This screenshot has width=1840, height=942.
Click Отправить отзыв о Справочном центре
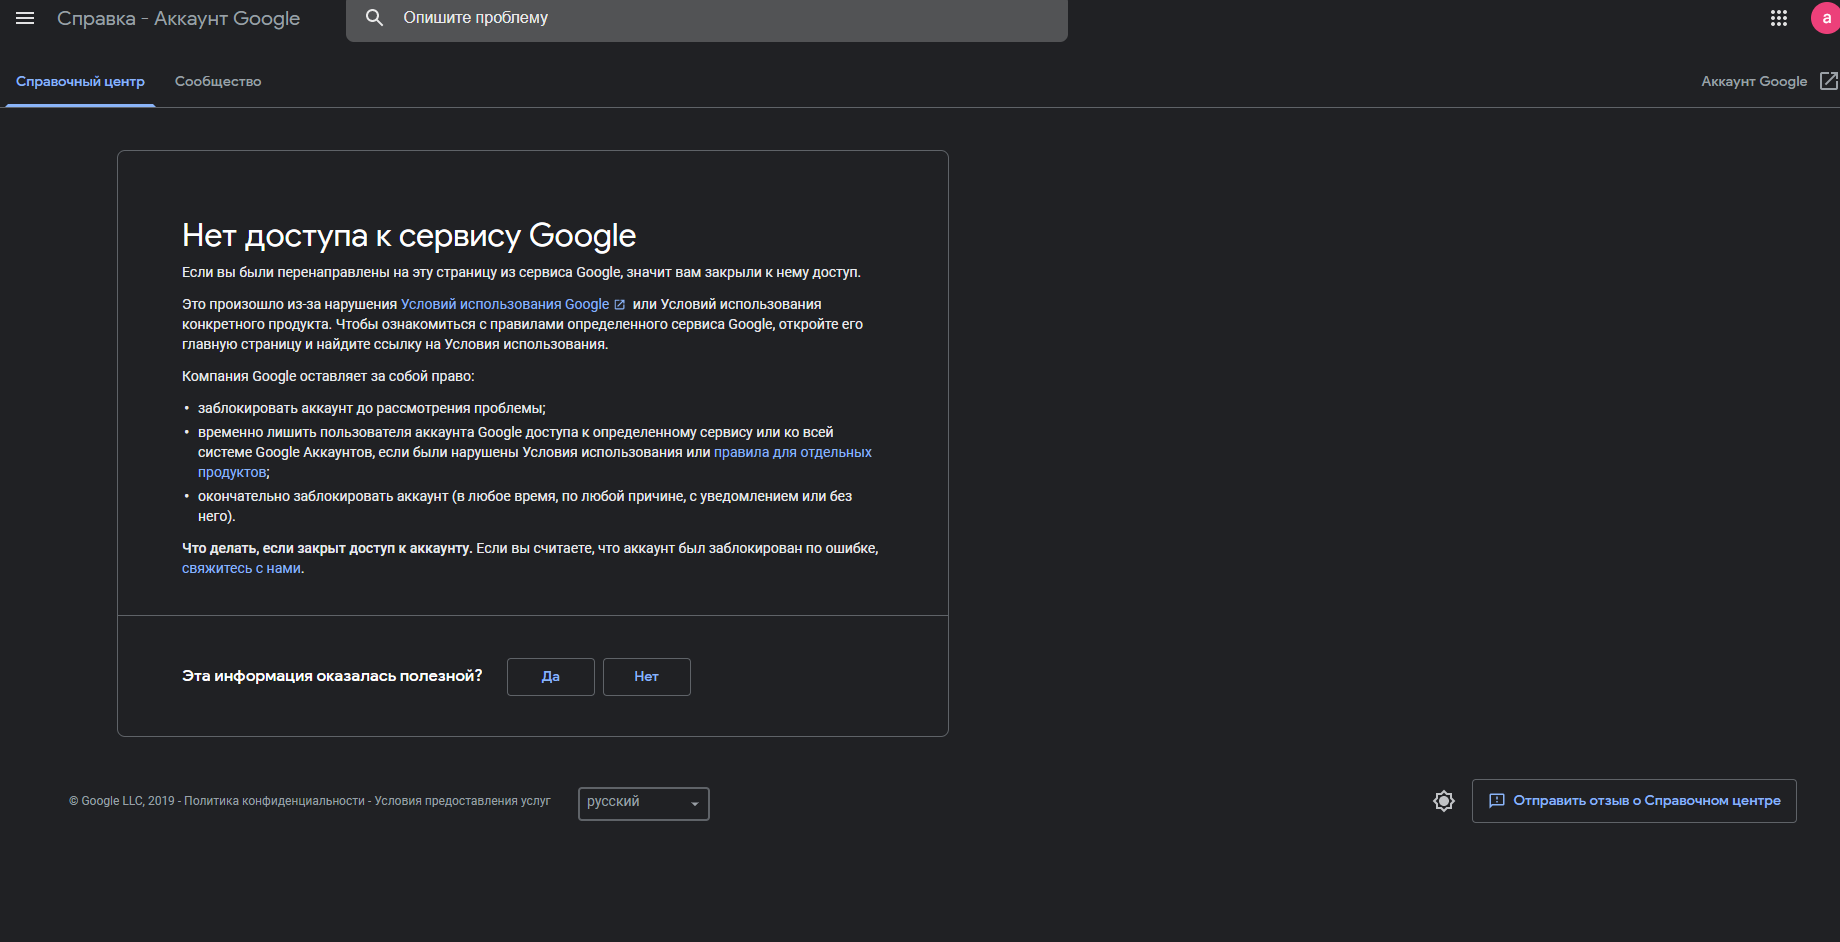point(1634,801)
